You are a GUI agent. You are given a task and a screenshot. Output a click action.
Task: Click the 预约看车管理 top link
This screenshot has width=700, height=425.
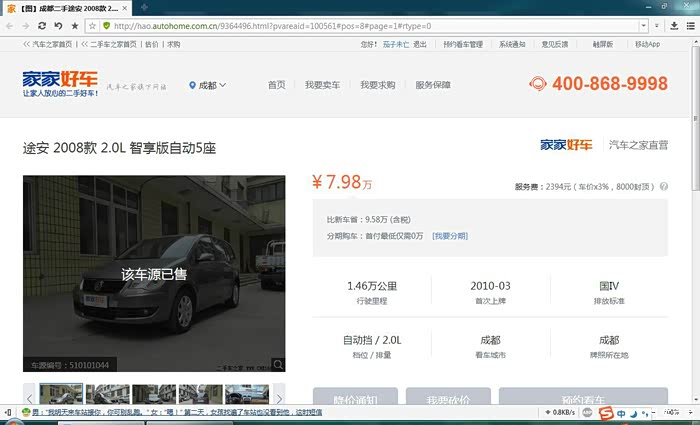[x=463, y=44]
